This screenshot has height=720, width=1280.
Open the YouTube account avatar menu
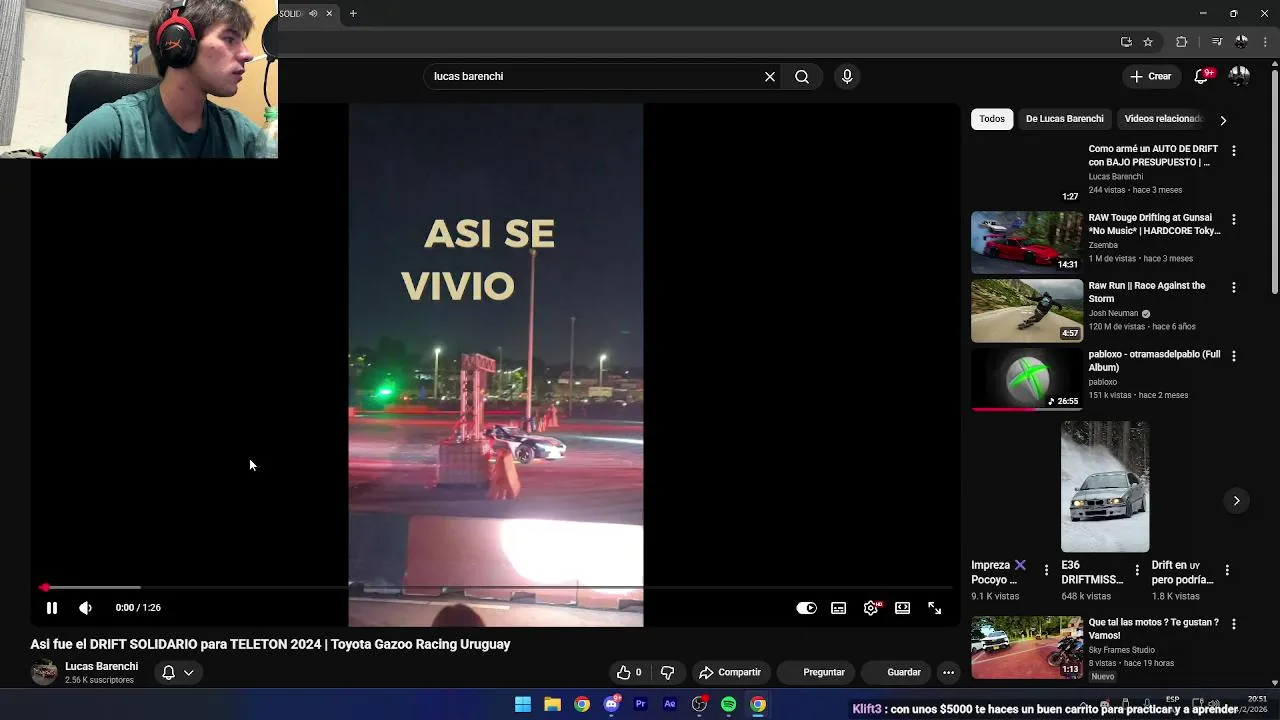(1239, 76)
